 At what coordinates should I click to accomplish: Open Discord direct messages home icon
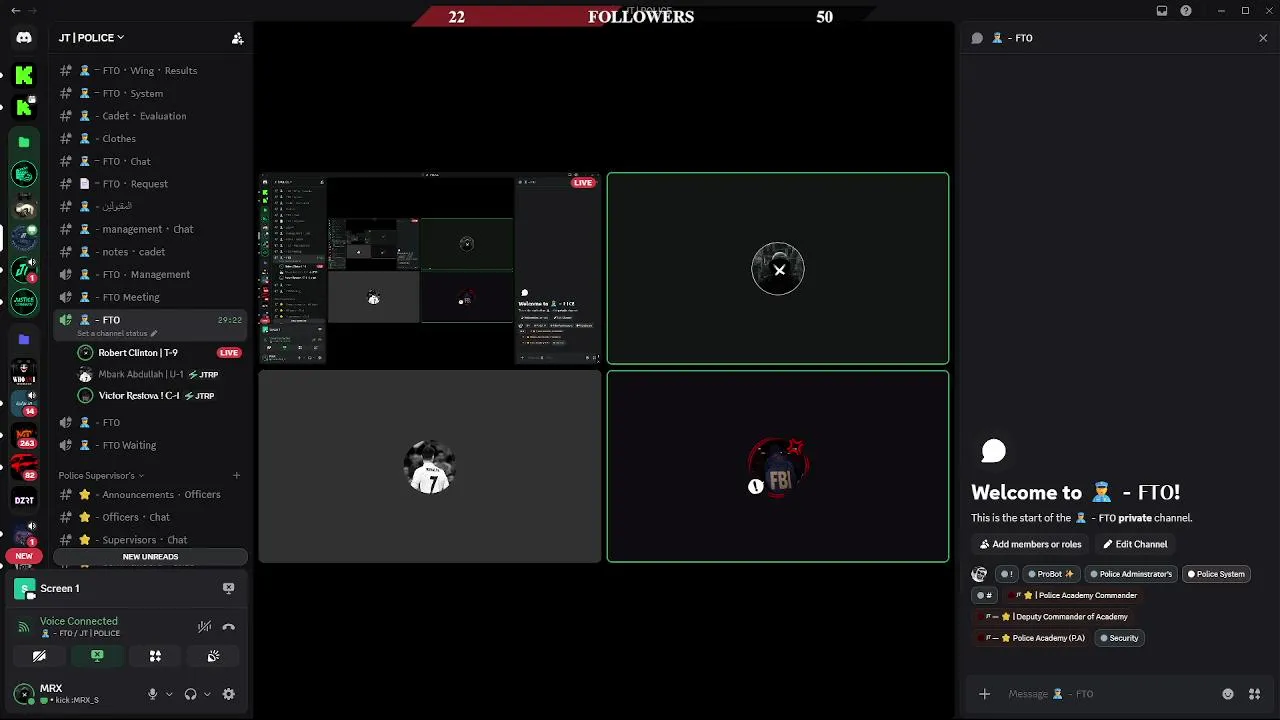24,38
